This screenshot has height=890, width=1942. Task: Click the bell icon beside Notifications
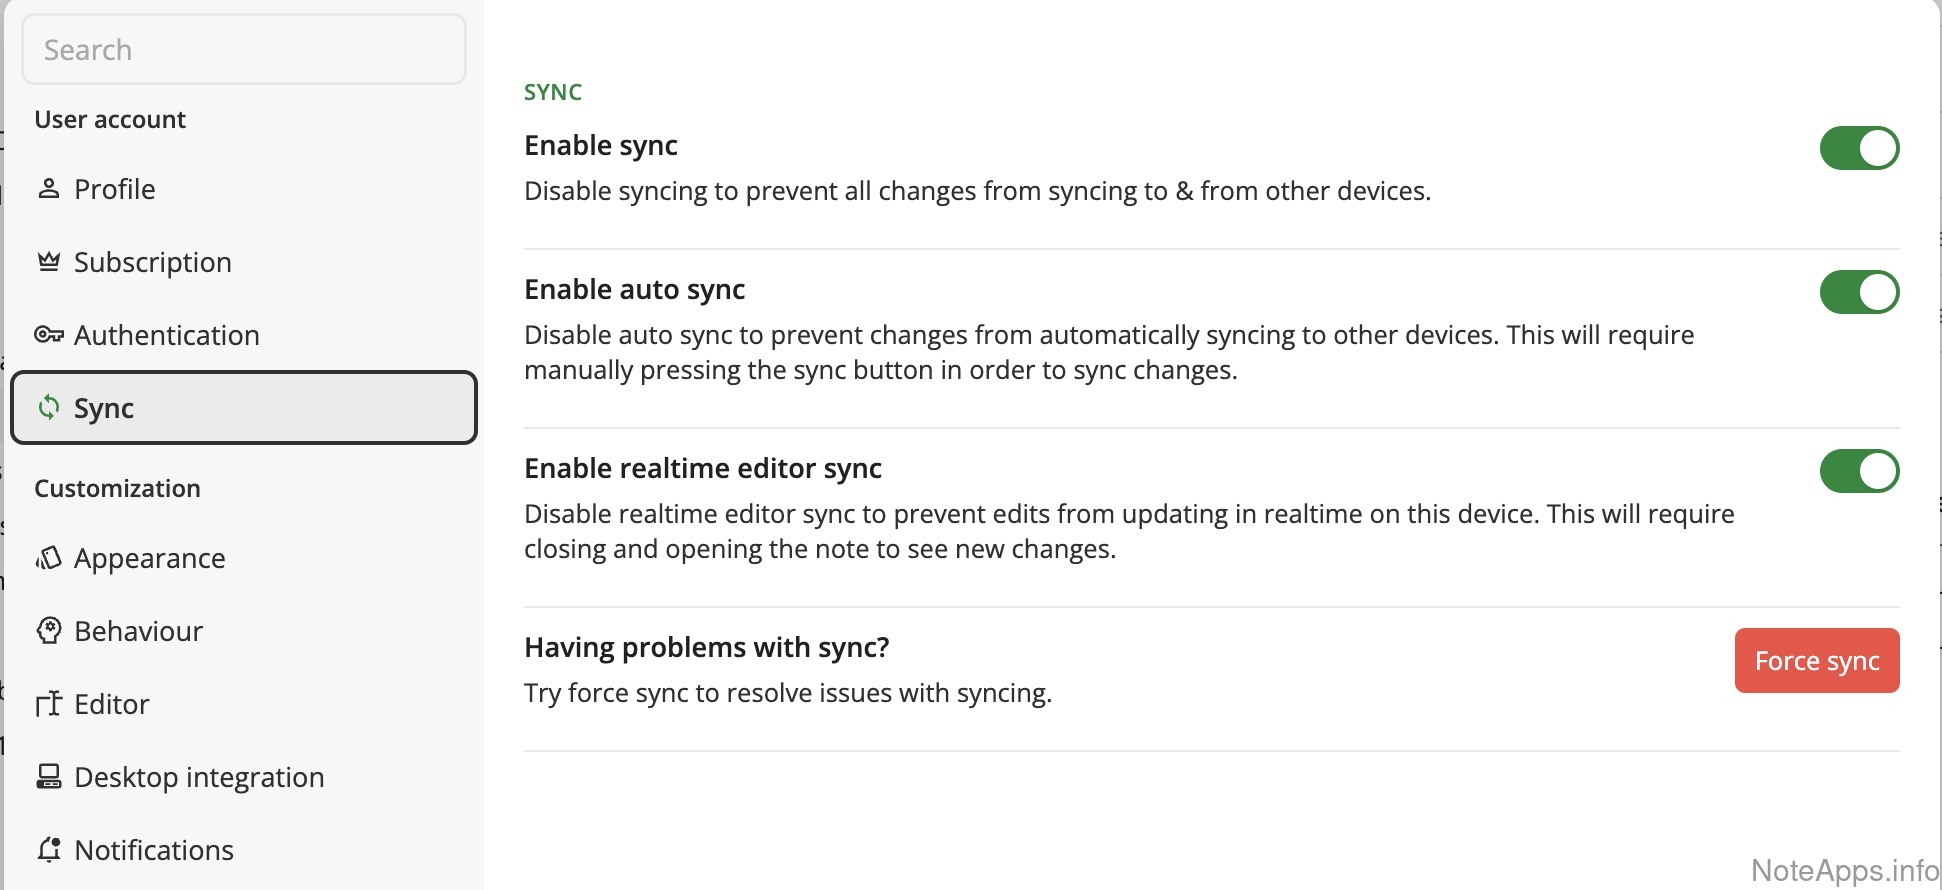tap(48, 850)
